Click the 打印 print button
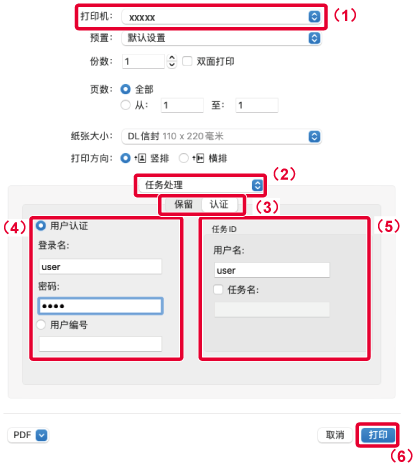The width and height of the screenshot is (415, 466). [x=378, y=435]
